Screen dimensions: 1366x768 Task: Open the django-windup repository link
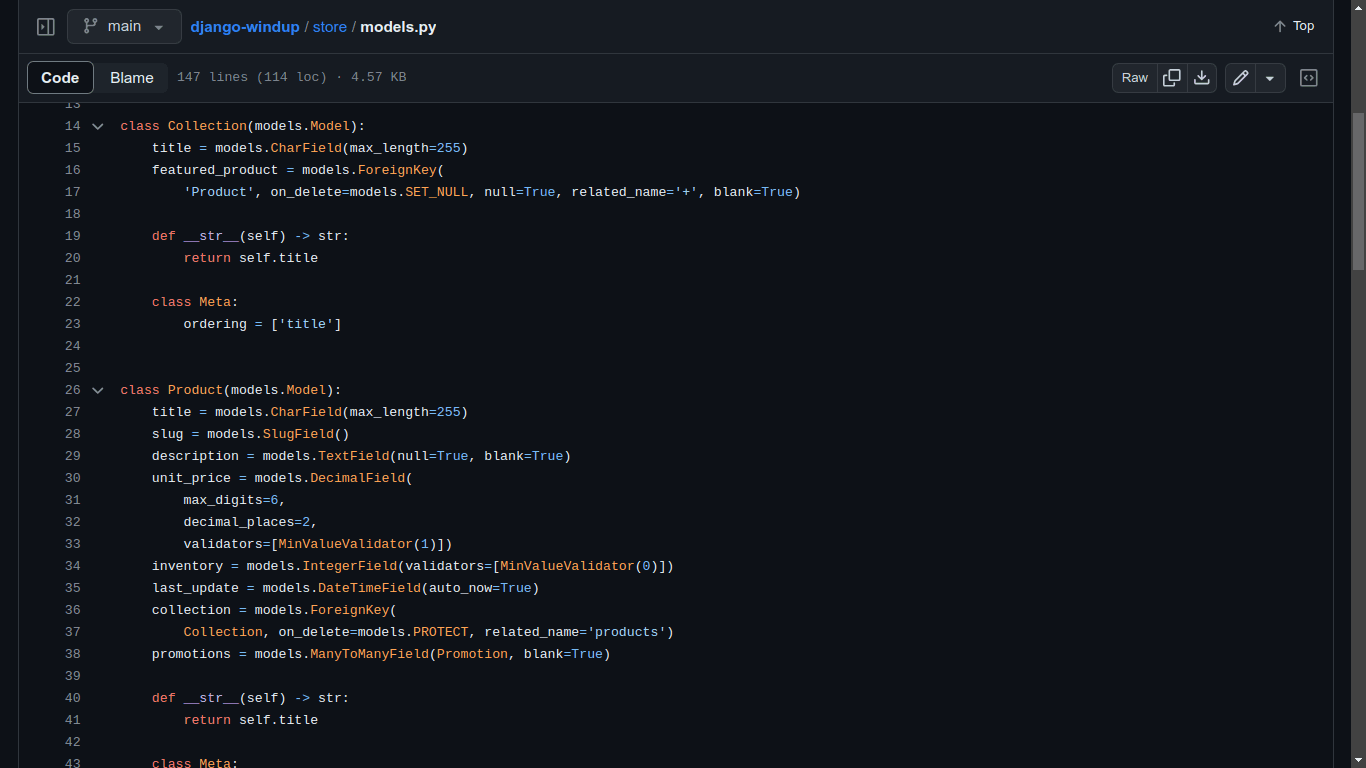coord(245,27)
